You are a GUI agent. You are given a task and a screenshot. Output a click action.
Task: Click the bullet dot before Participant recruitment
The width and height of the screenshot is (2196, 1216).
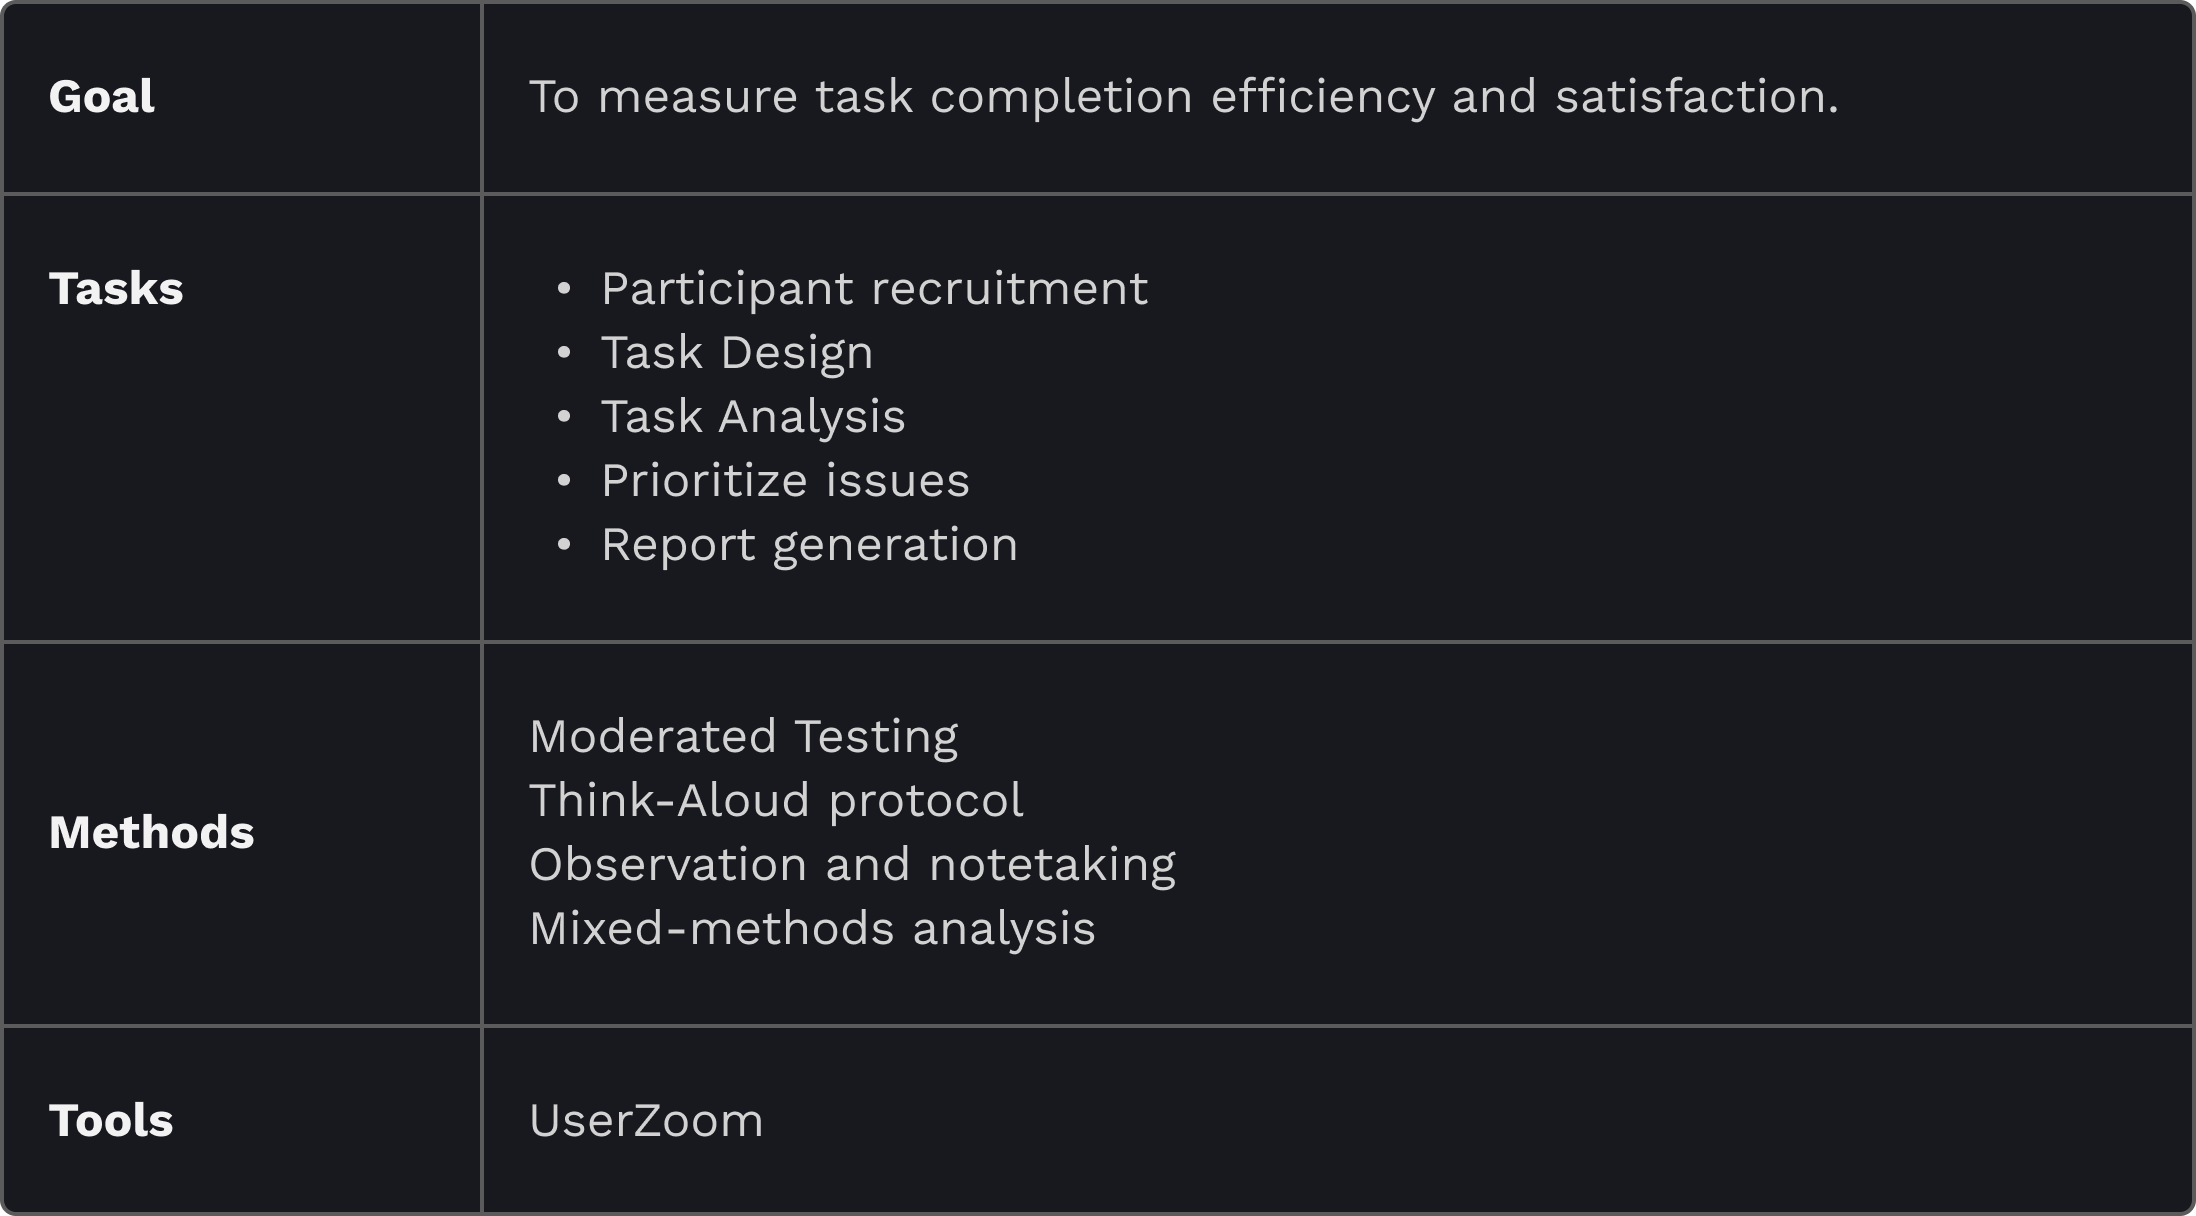(x=564, y=289)
